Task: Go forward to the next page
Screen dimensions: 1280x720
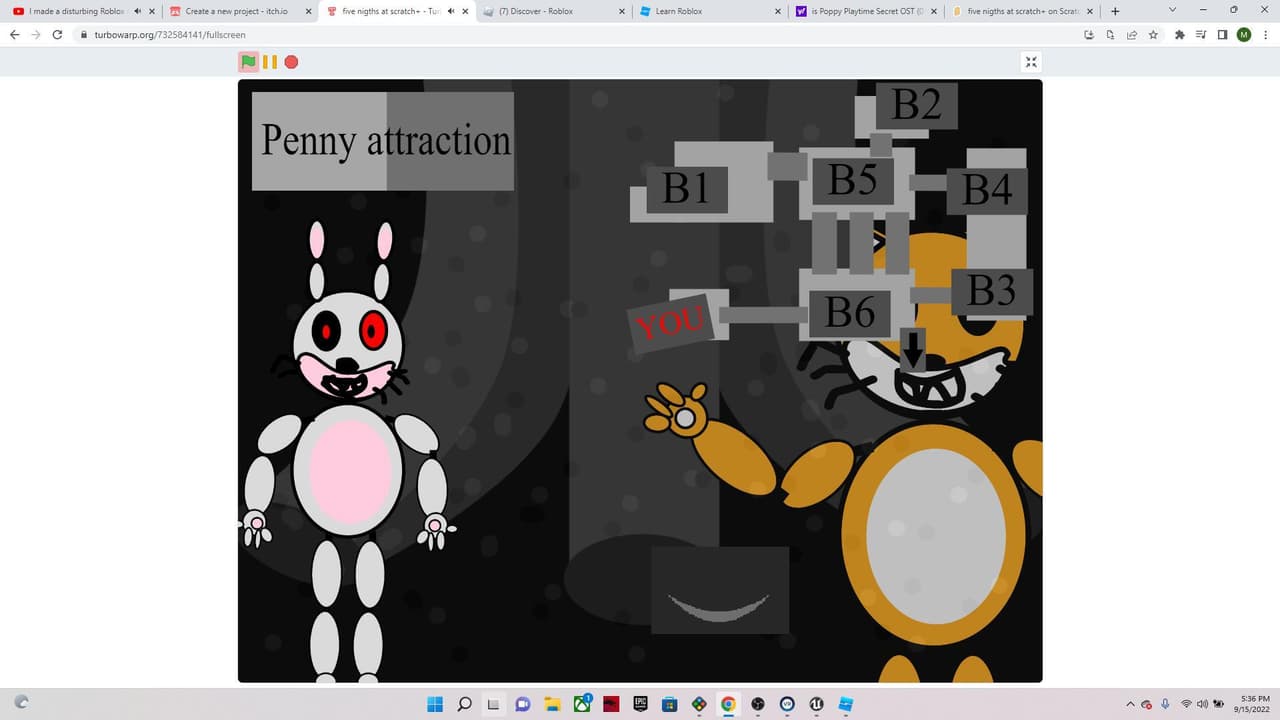Action: point(35,34)
